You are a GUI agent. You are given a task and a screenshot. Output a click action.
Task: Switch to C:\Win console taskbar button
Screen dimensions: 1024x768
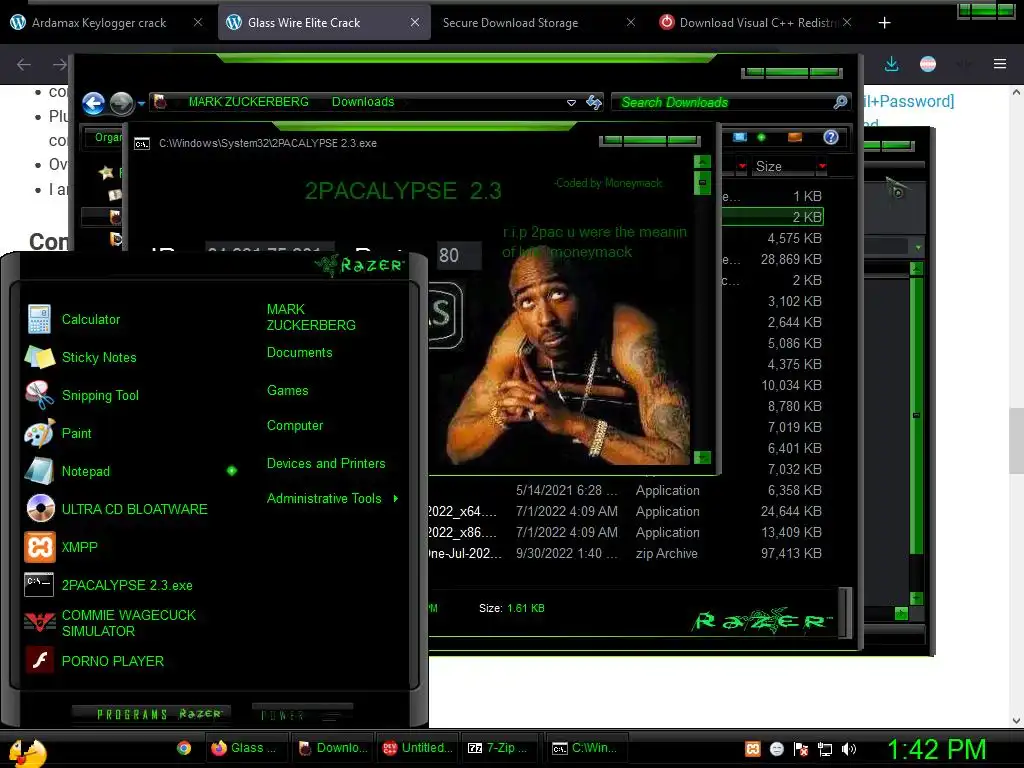586,748
